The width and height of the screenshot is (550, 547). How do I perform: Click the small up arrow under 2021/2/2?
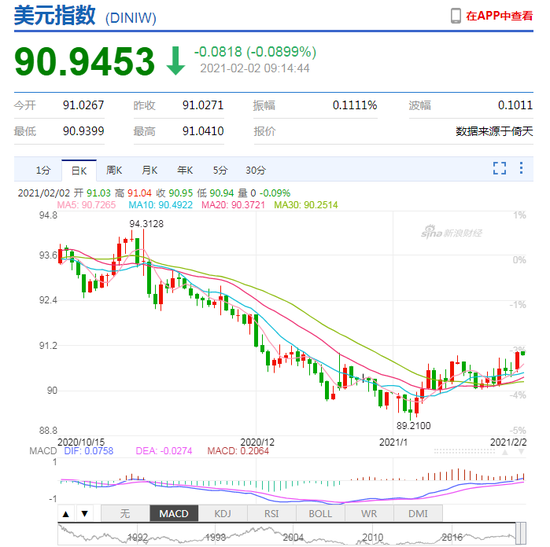tap(505, 452)
